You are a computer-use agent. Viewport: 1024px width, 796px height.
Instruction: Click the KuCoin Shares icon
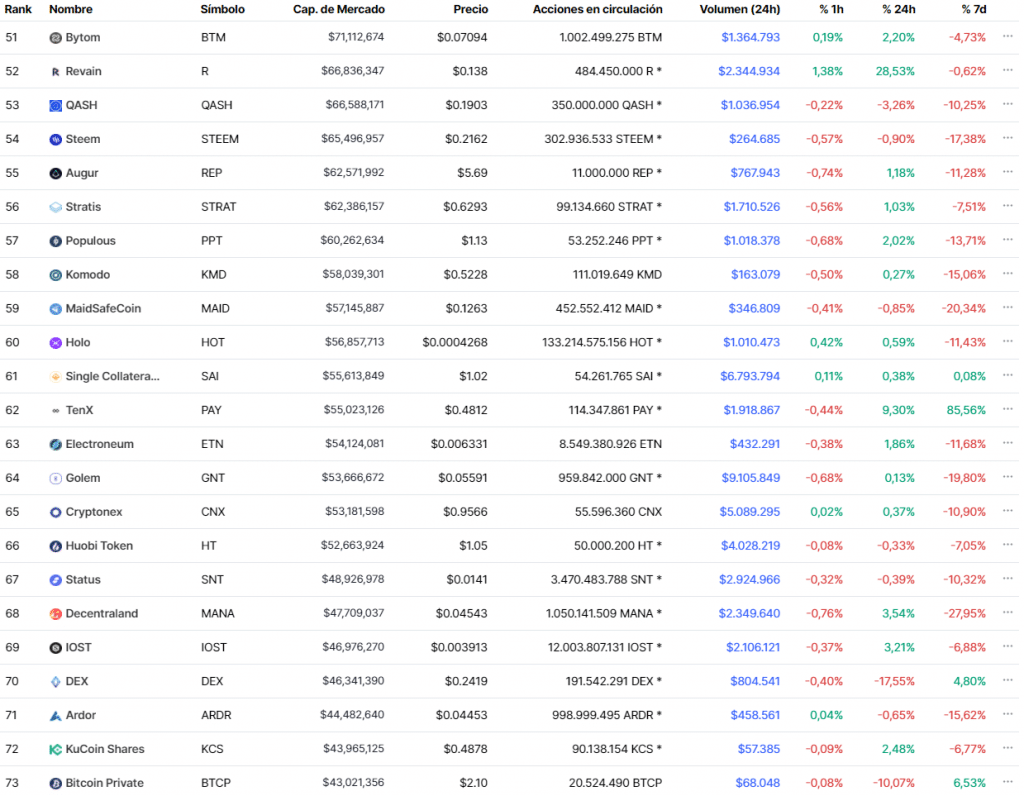pyautogui.click(x=56, y=750)
